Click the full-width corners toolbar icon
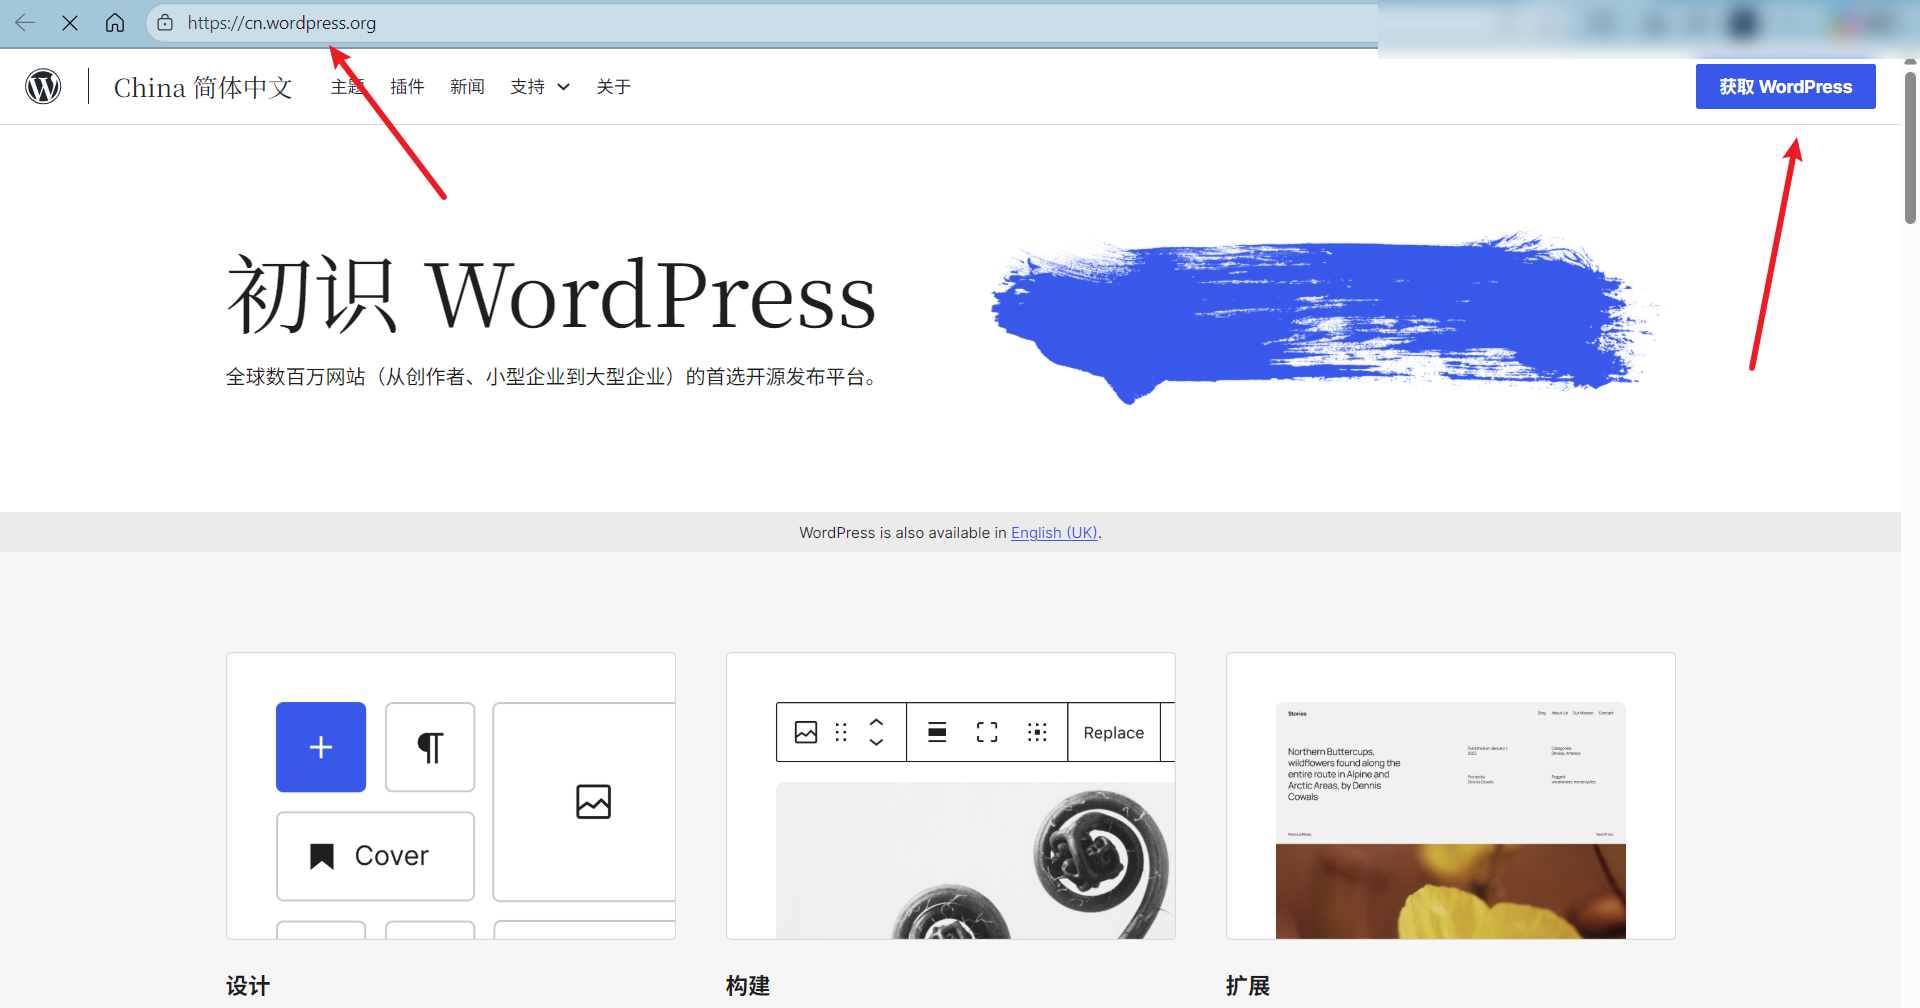 [x=987, y=732]
